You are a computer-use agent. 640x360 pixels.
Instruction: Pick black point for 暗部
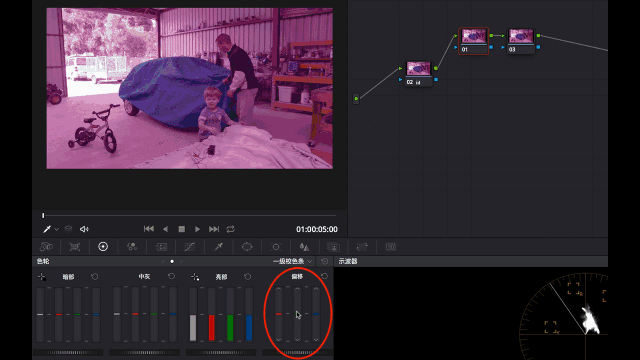coord(42,277)
